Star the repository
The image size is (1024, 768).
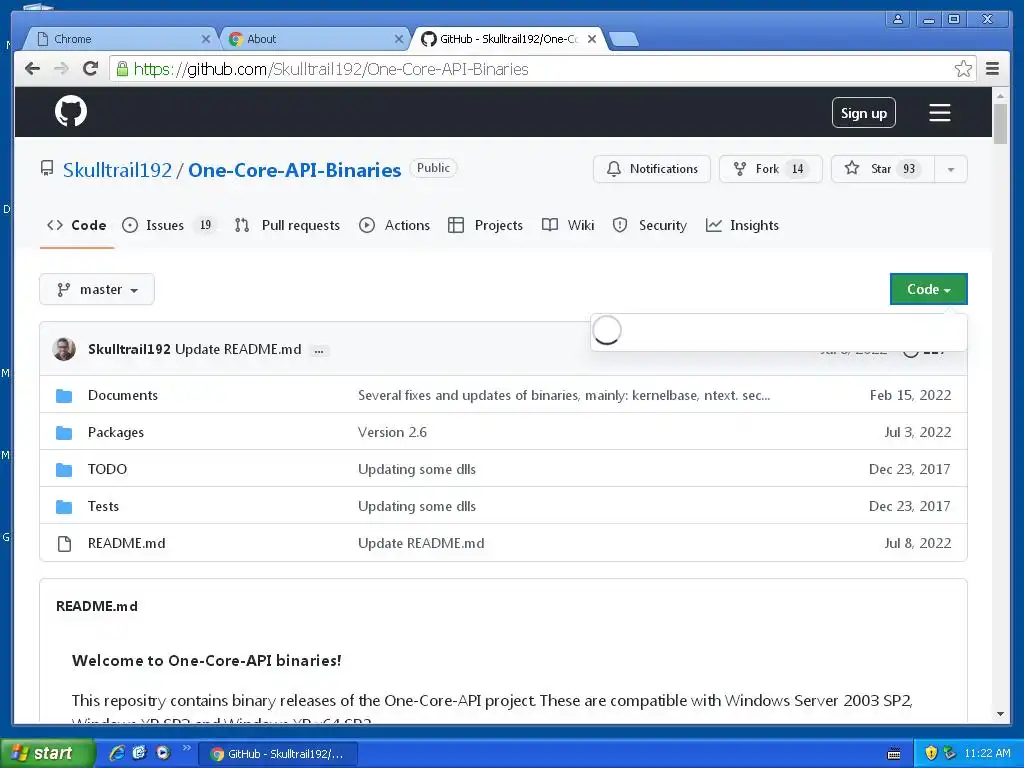pyautogui.click(x=883, y=169)
